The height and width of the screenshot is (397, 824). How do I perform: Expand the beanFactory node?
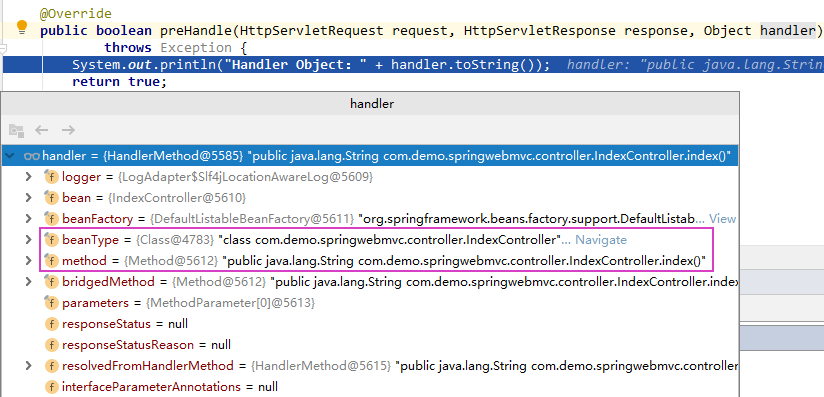pos(28,219)
